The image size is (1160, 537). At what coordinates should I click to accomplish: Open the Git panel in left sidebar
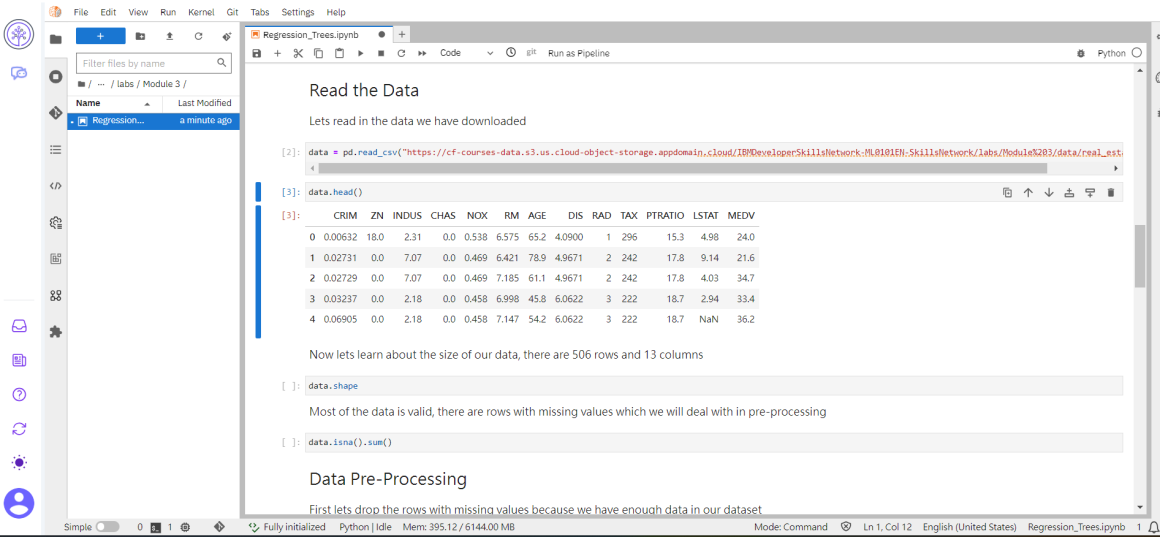[x=56, y=113]
